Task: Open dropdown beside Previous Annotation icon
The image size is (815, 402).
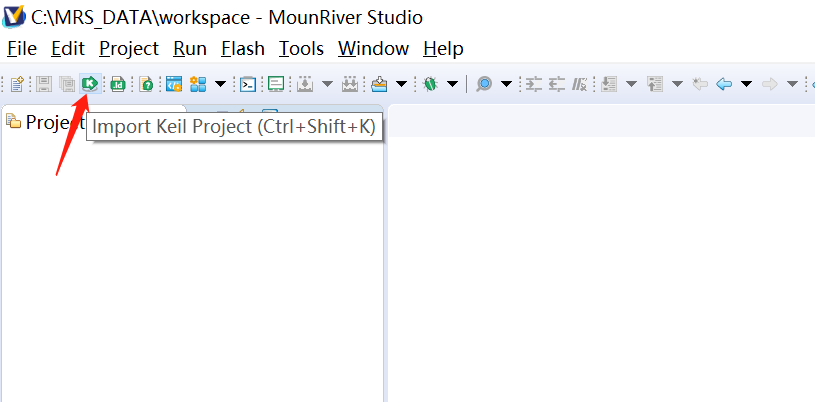Action: tap(678, 84)
